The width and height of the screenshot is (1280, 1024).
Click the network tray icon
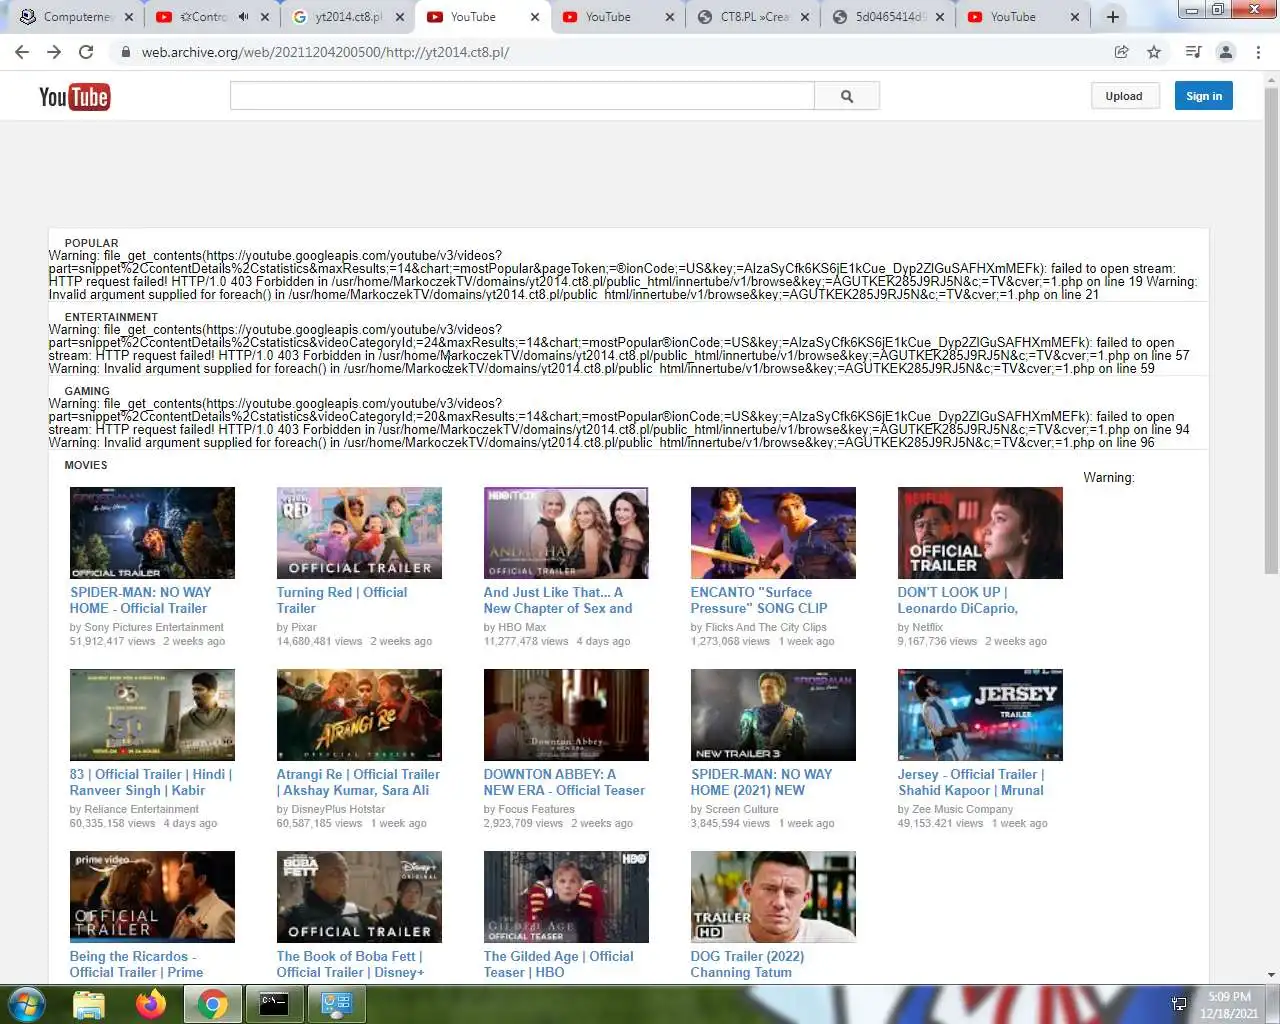[x=1179, y=1004]
